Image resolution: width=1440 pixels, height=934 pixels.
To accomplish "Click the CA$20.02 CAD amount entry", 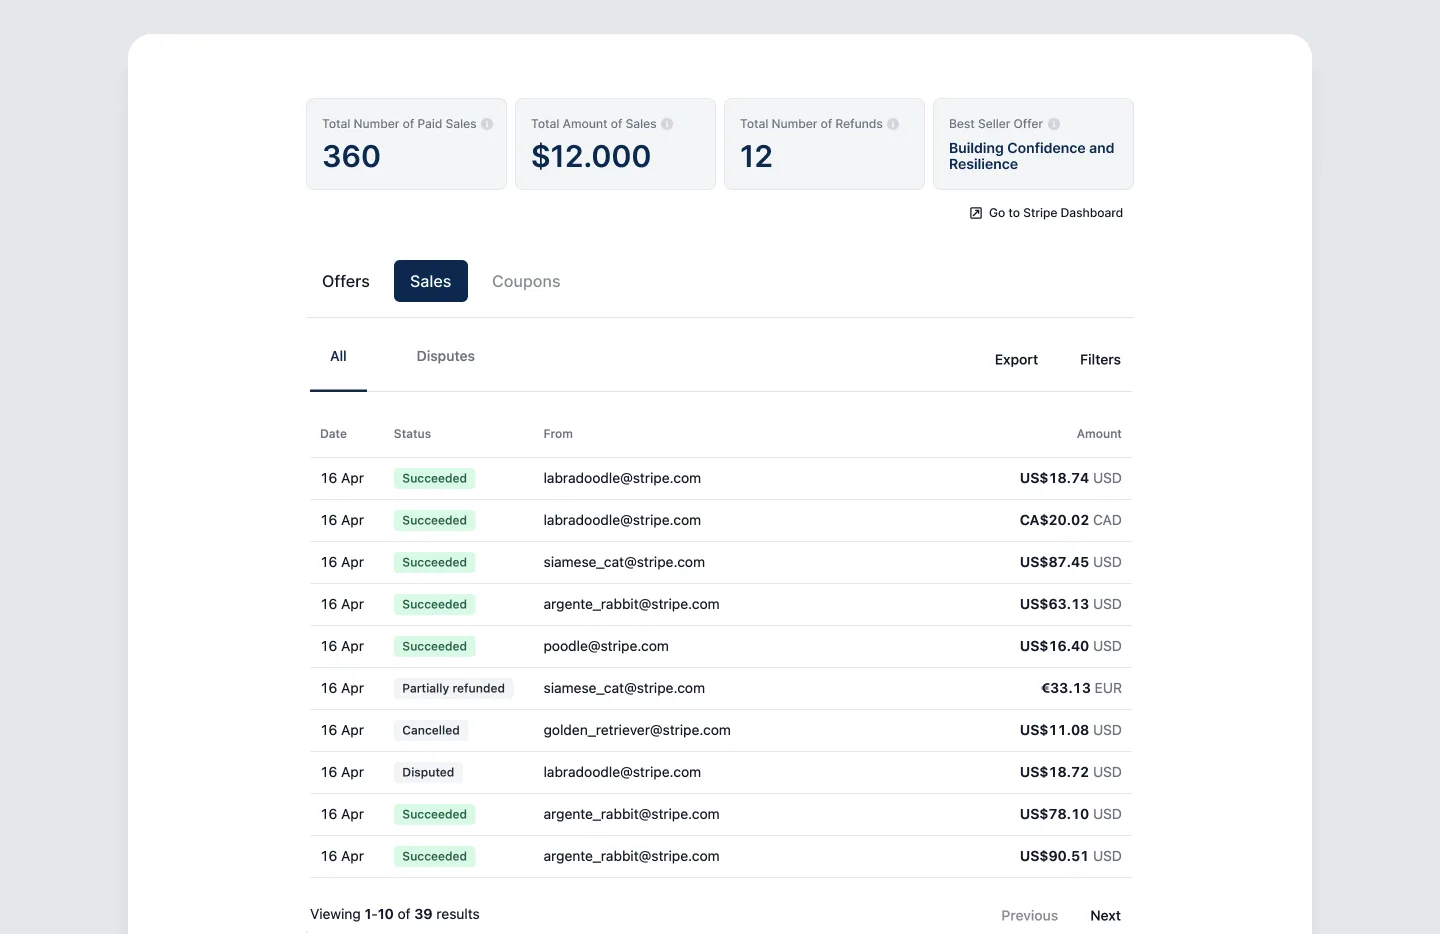I will point(1070,520).
